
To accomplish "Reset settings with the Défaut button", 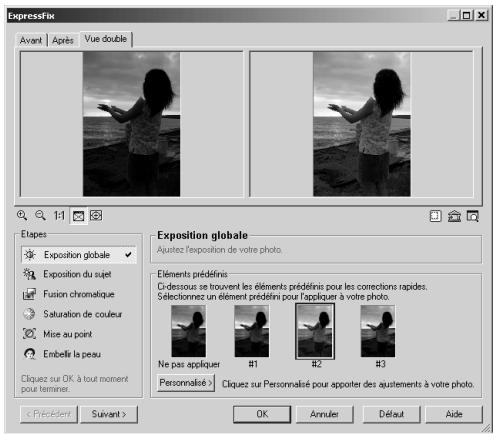I will (x=391, y=414).
